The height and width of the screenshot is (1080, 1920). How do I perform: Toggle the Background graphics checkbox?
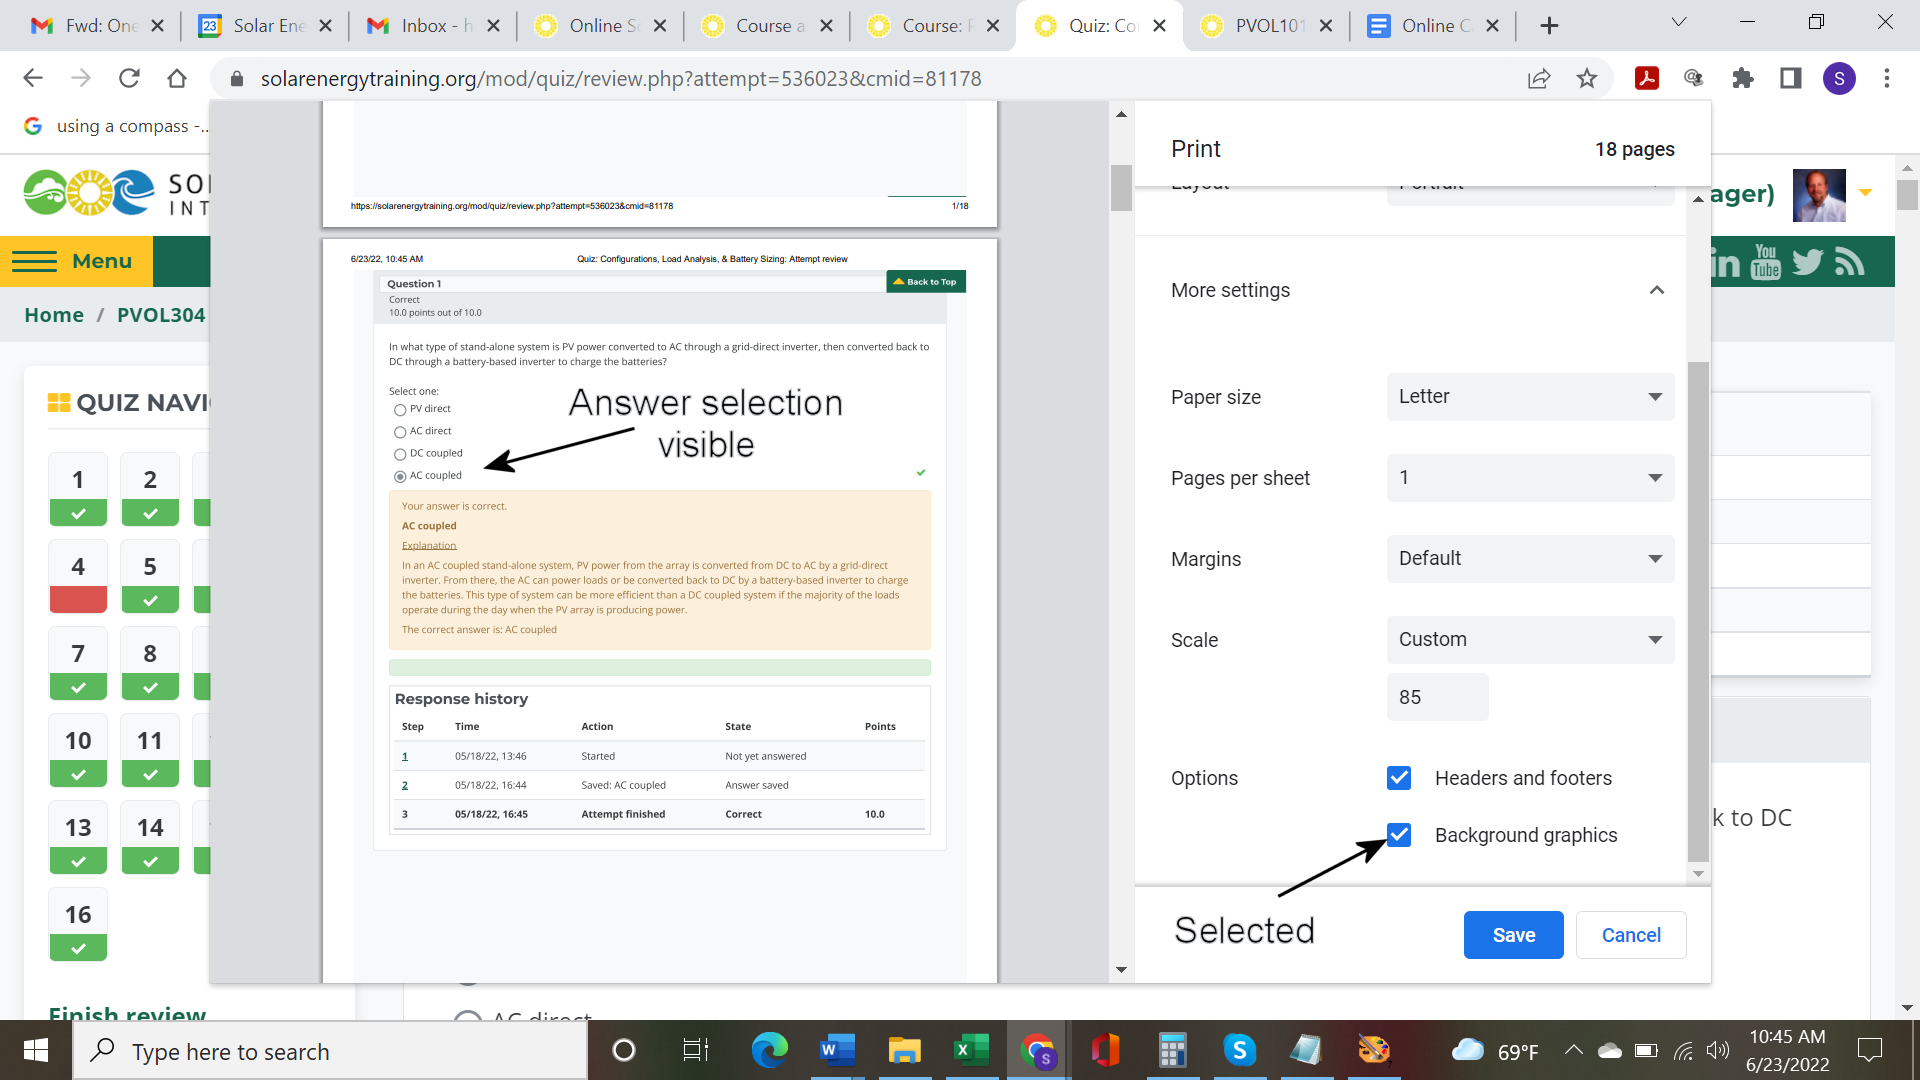[1399, 835]
